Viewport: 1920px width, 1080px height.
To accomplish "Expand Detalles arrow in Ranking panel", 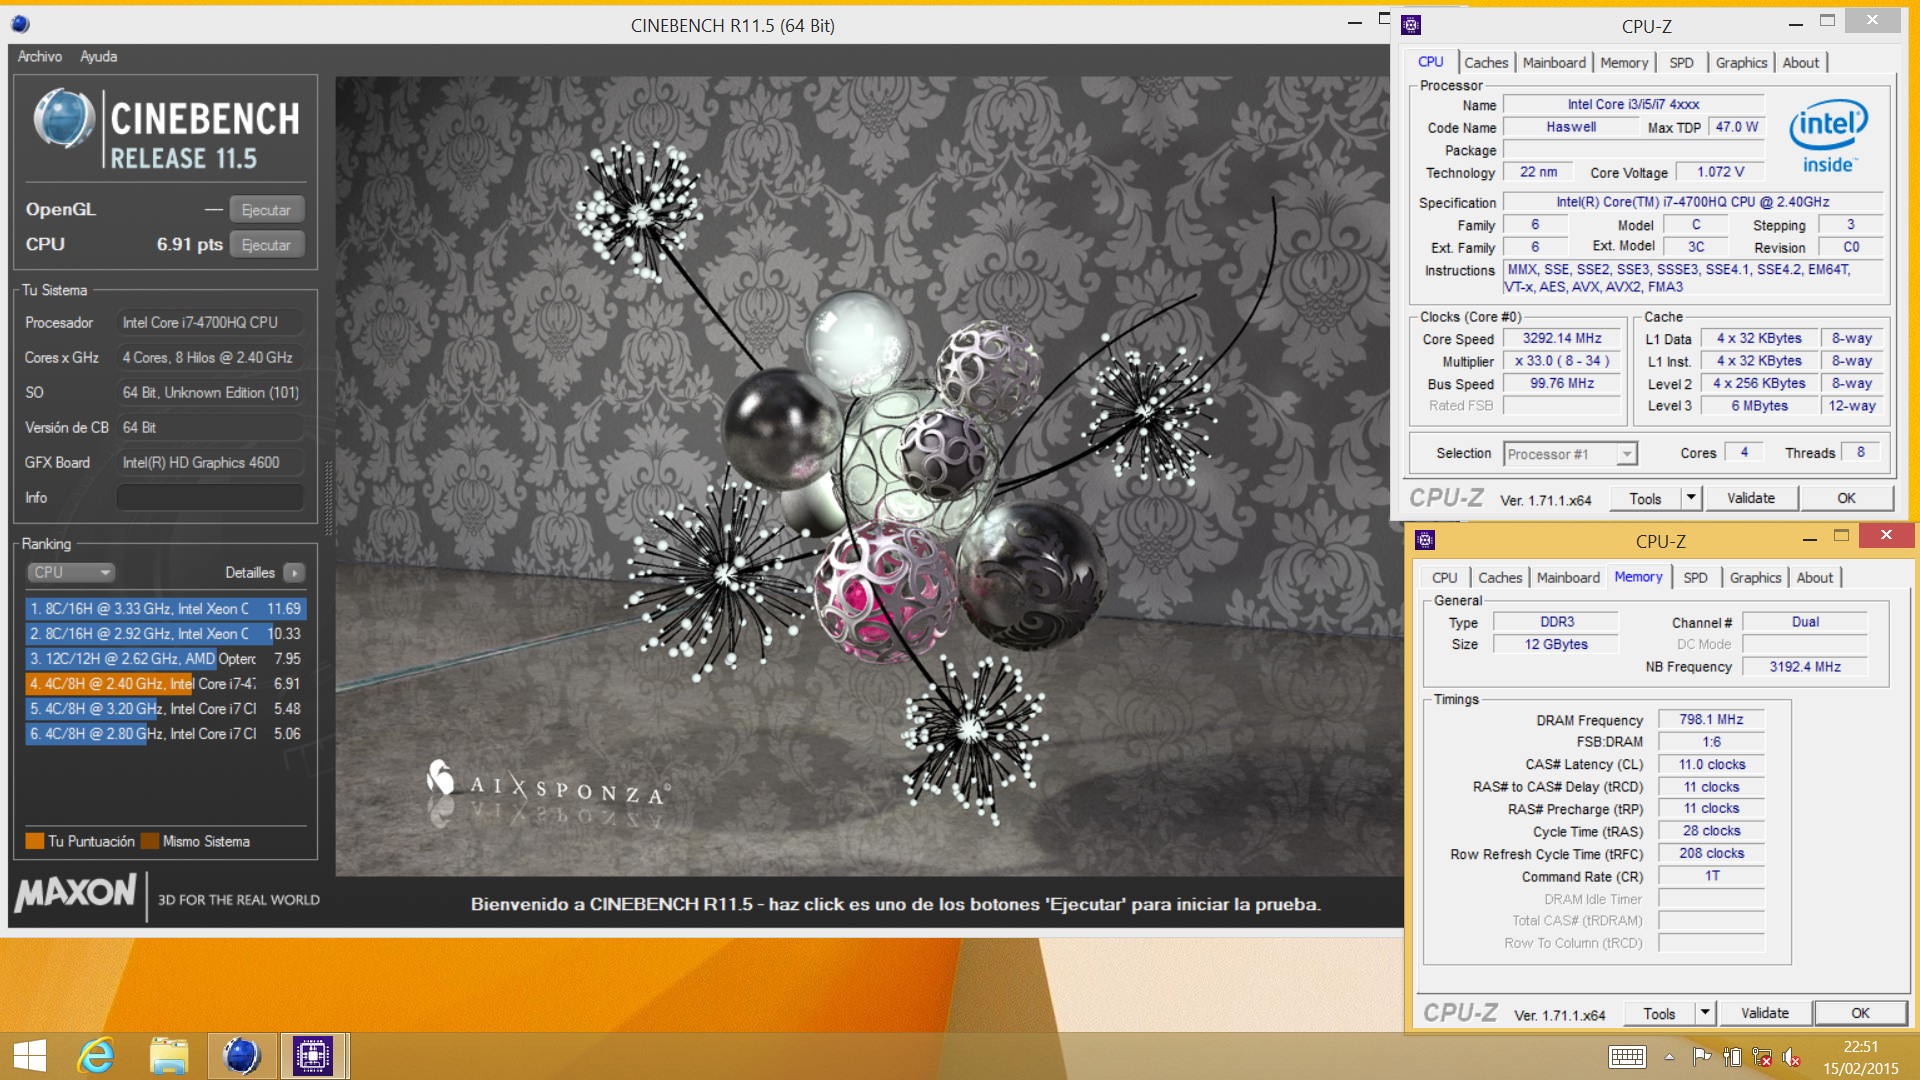I will [x=294, y=572].
